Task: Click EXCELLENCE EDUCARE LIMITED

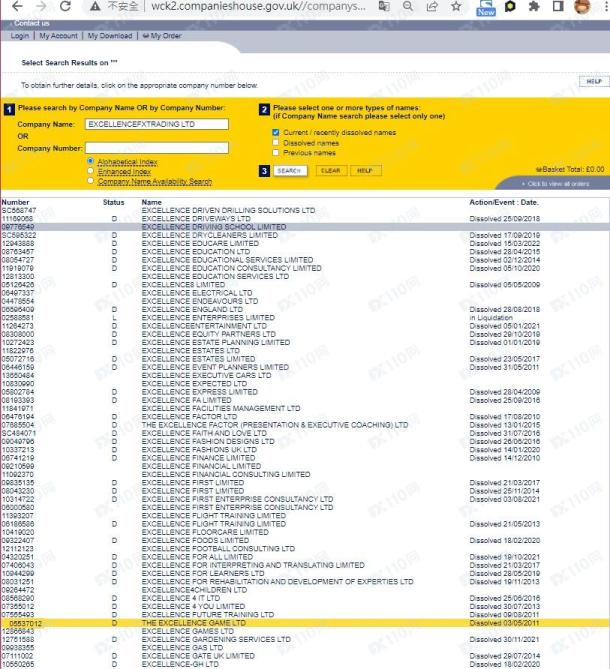Action: pyautogui.click(x=200, y=244)
